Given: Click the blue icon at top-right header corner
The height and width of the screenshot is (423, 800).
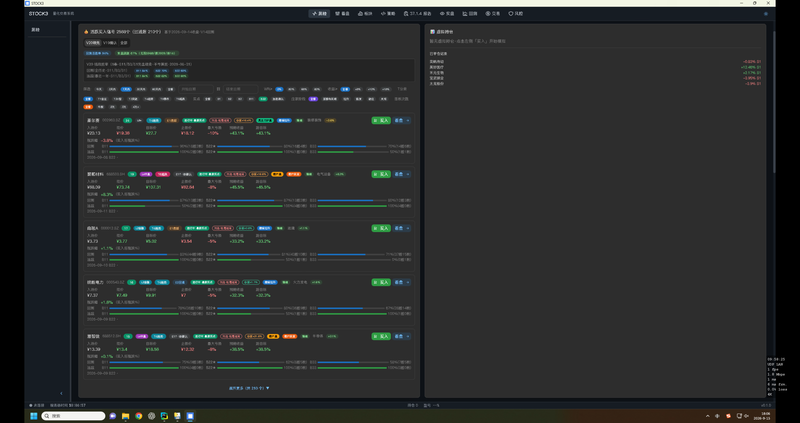Looking at the screenshot, I should pyautogui.click(x=766, y=14).
